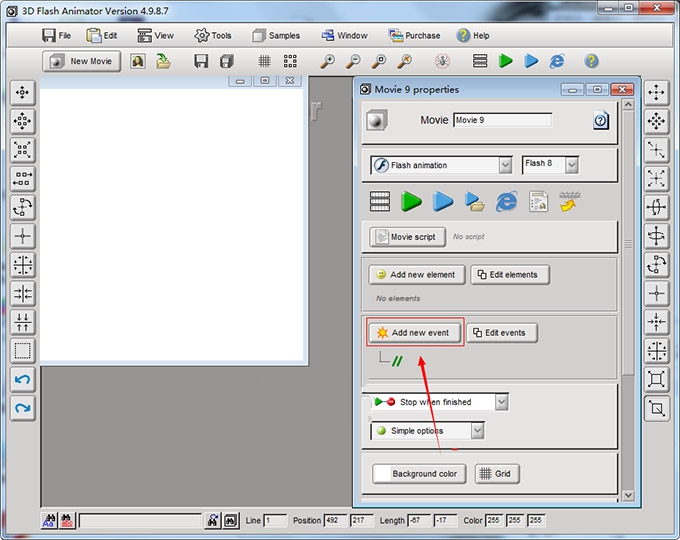Viewport: 680px width, 540px height.
Task: Click the undo arrow in left toolbar
Action: [x=23, y=380]
